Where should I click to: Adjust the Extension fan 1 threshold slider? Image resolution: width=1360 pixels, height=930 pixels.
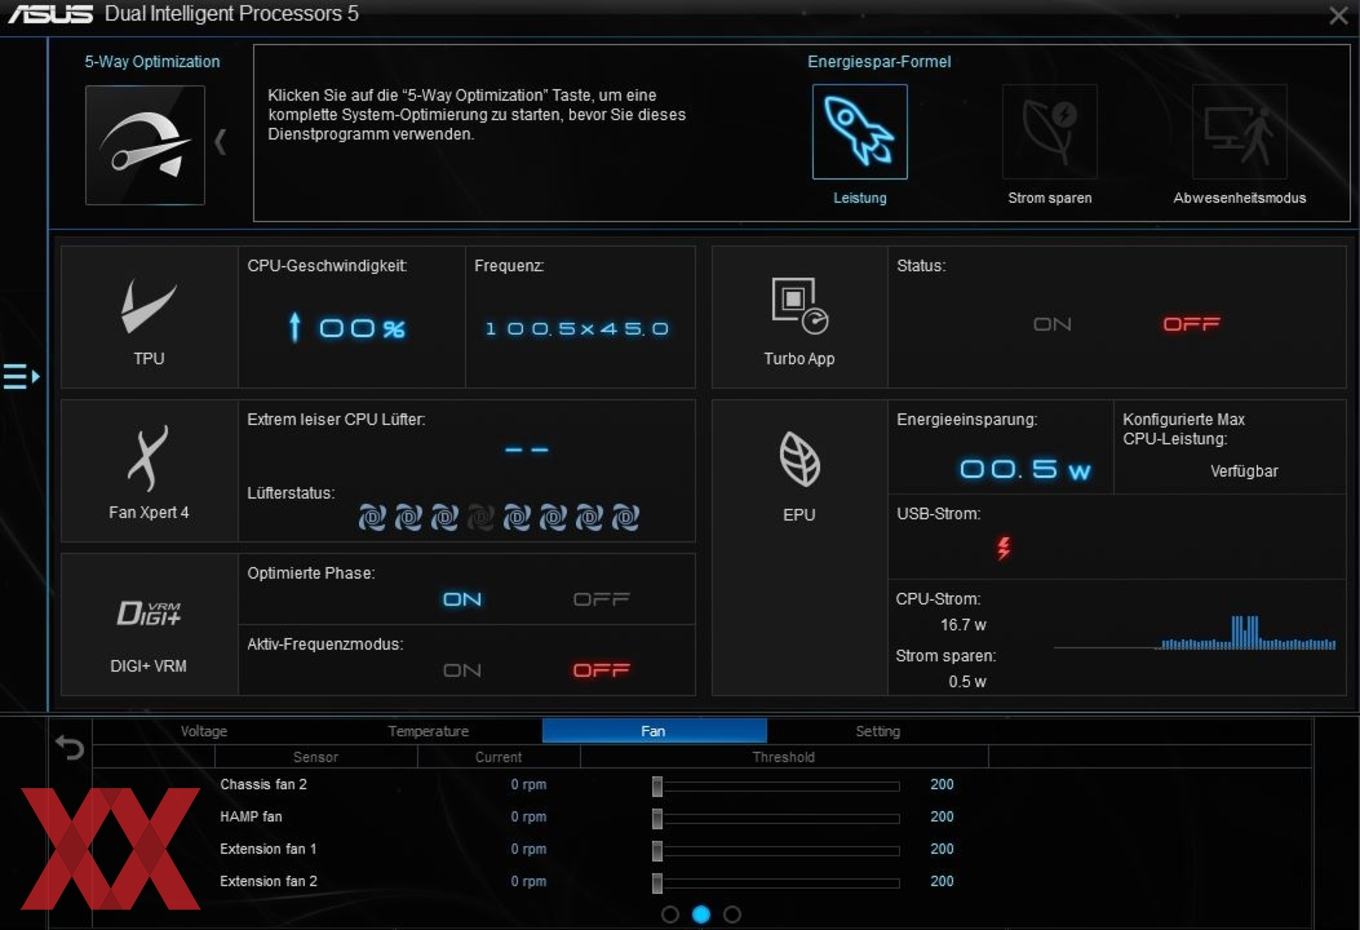657,851
